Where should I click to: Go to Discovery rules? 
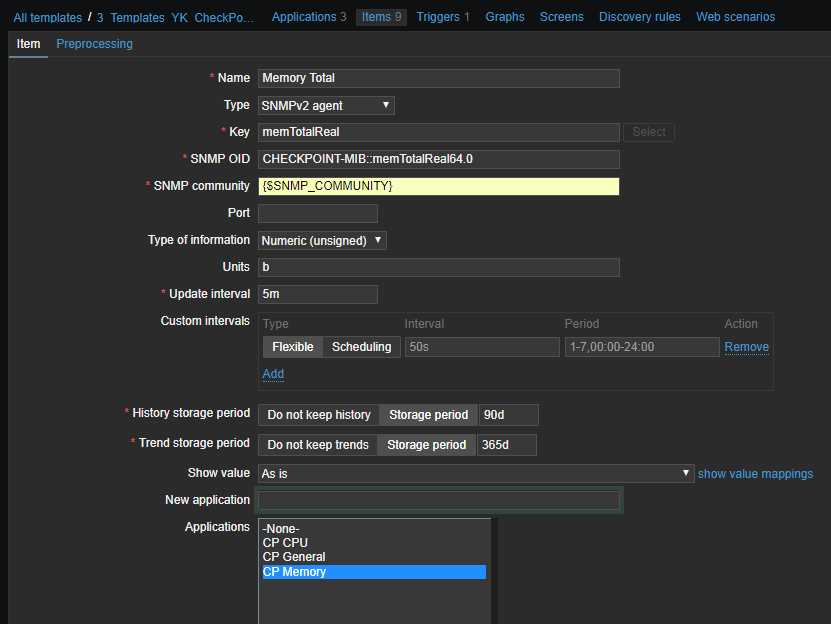(x=640, y=17)
